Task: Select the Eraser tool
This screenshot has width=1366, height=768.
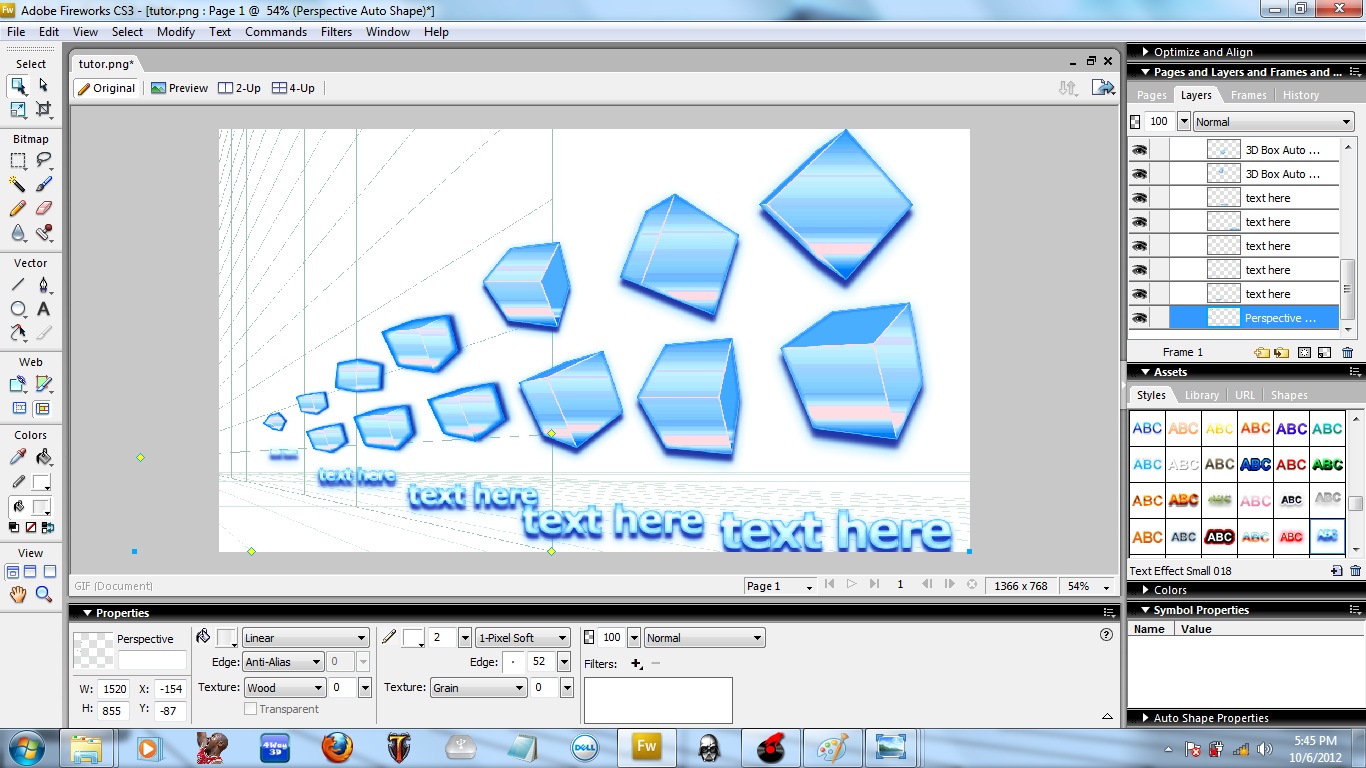Action: click(42, 208)
